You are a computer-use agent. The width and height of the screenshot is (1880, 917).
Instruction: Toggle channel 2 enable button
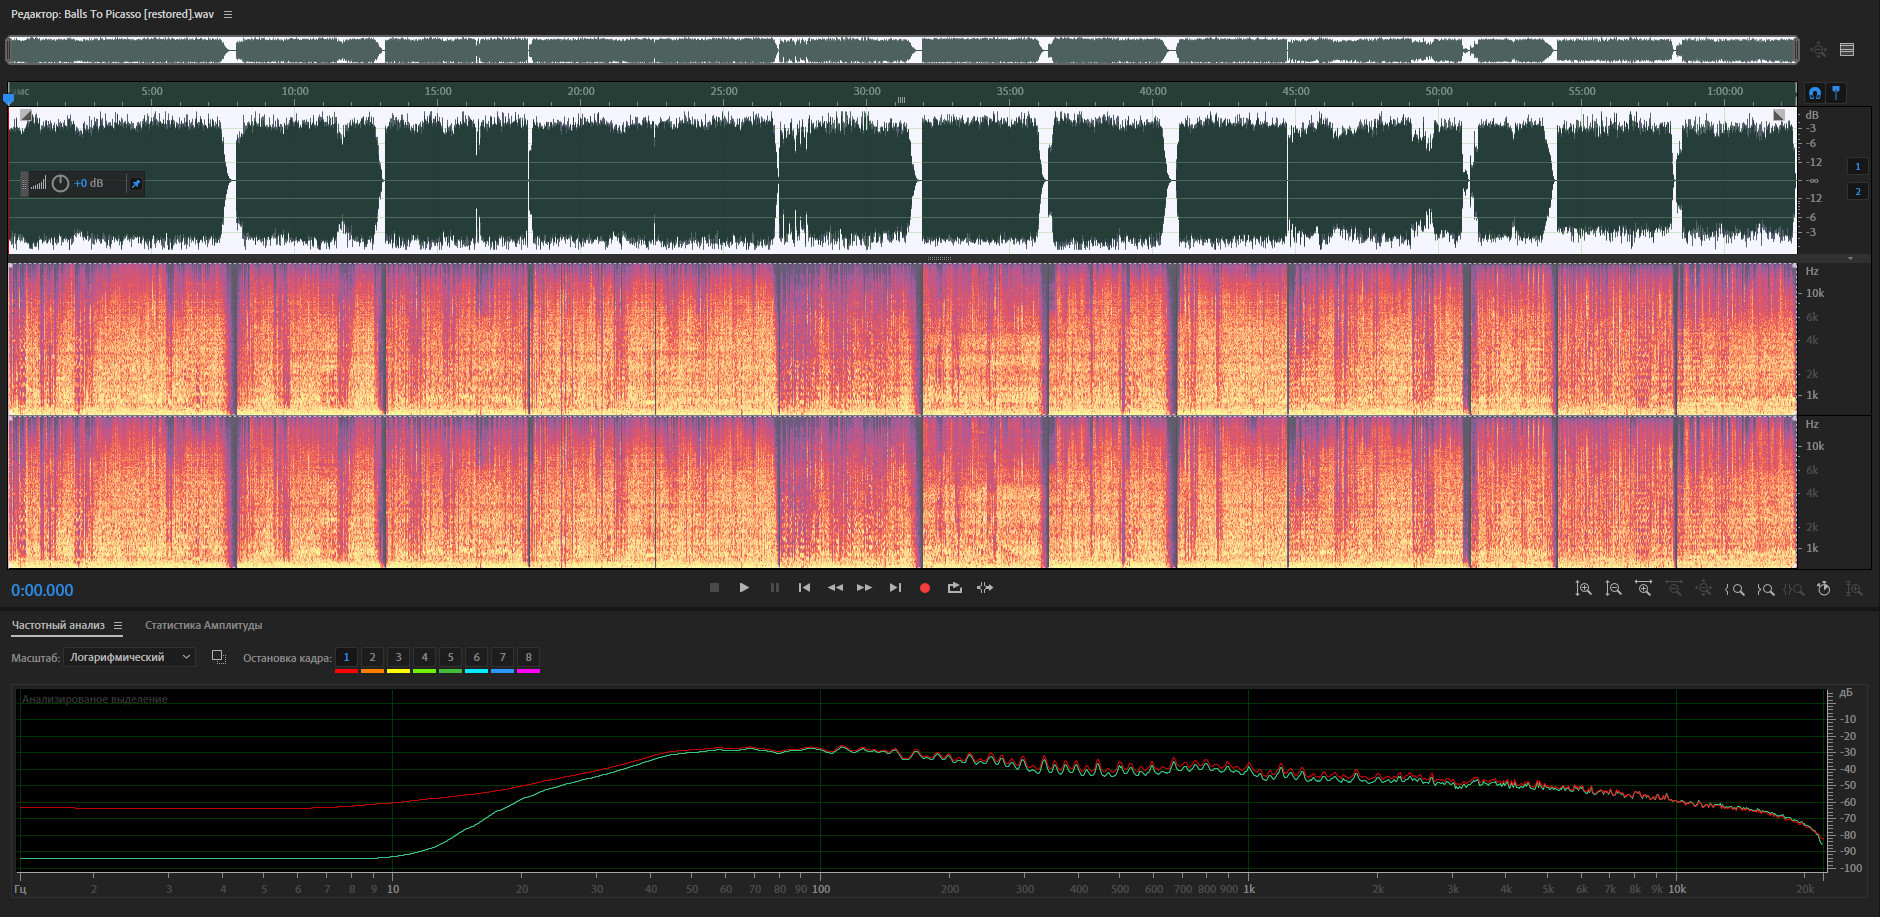(1858, 192)
